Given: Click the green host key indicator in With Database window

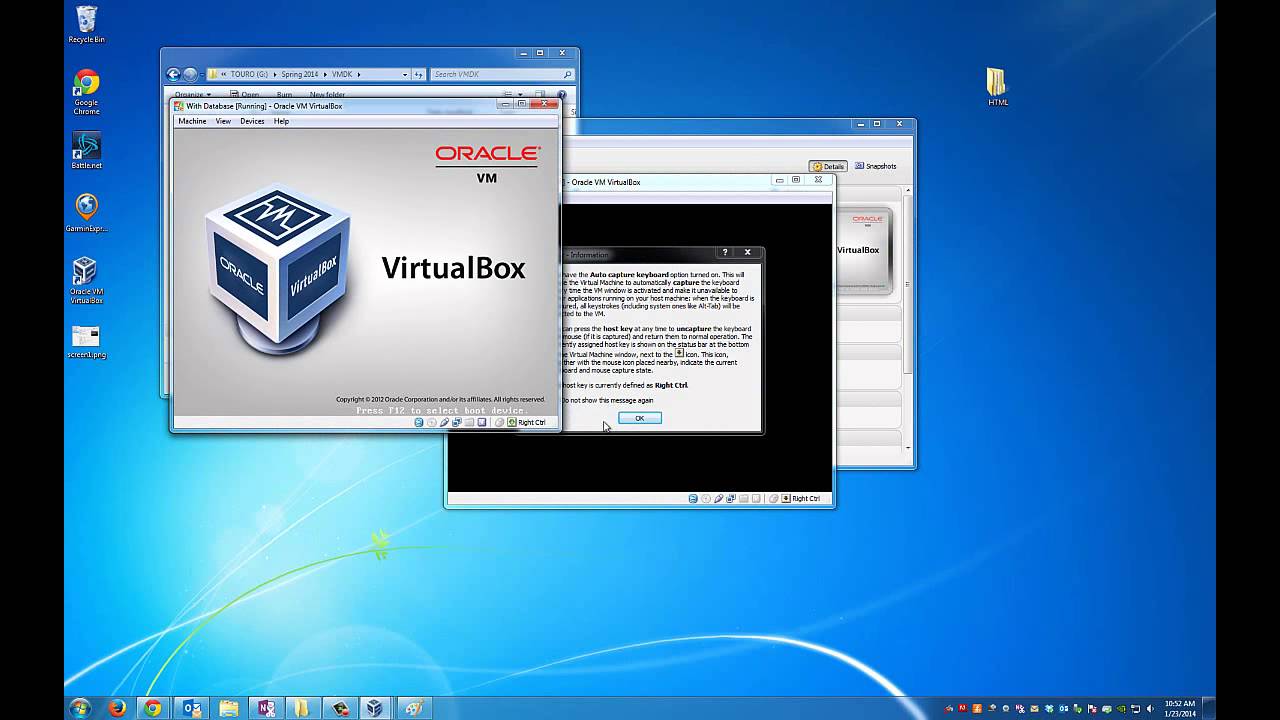Looking at the screenshot, I should (x=512, y=422).
